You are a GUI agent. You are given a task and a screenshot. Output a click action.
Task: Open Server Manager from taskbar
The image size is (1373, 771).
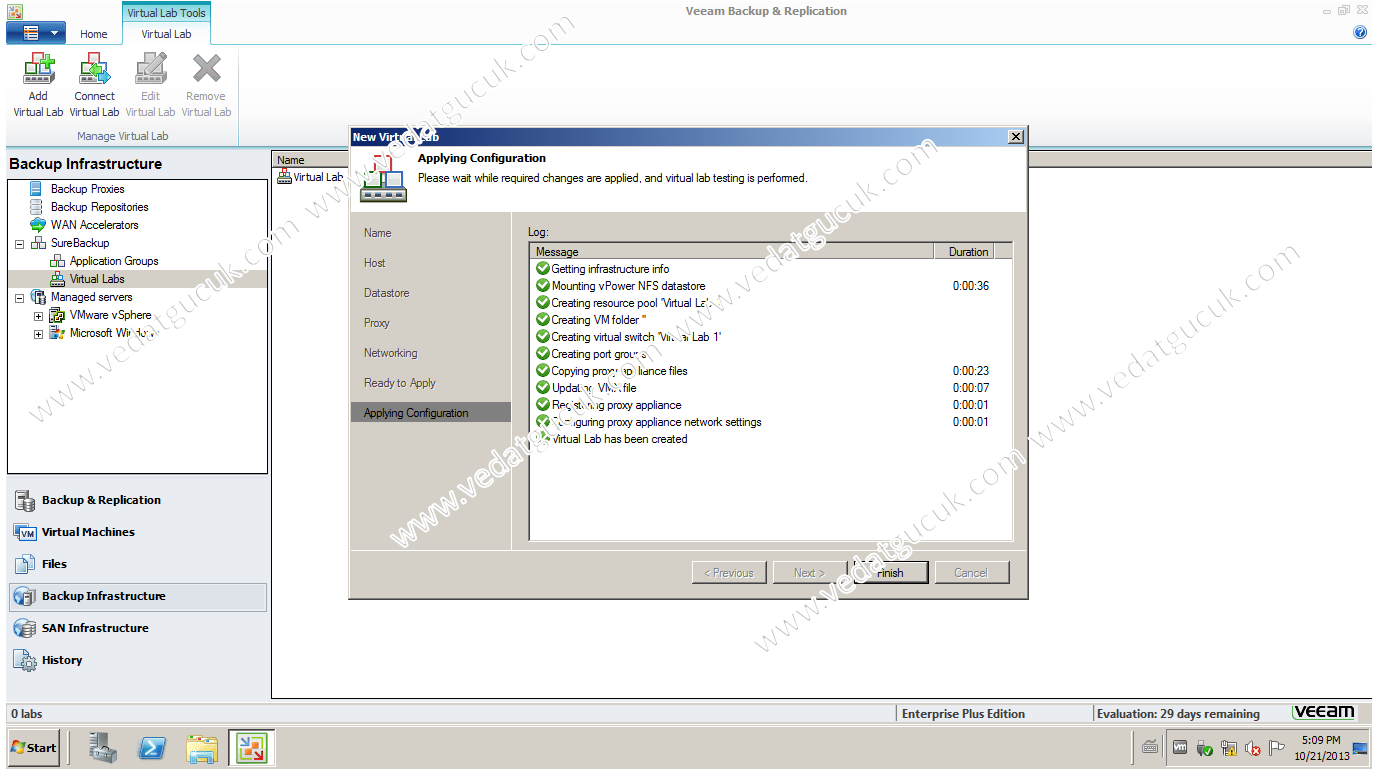click(x=103, y=748)
